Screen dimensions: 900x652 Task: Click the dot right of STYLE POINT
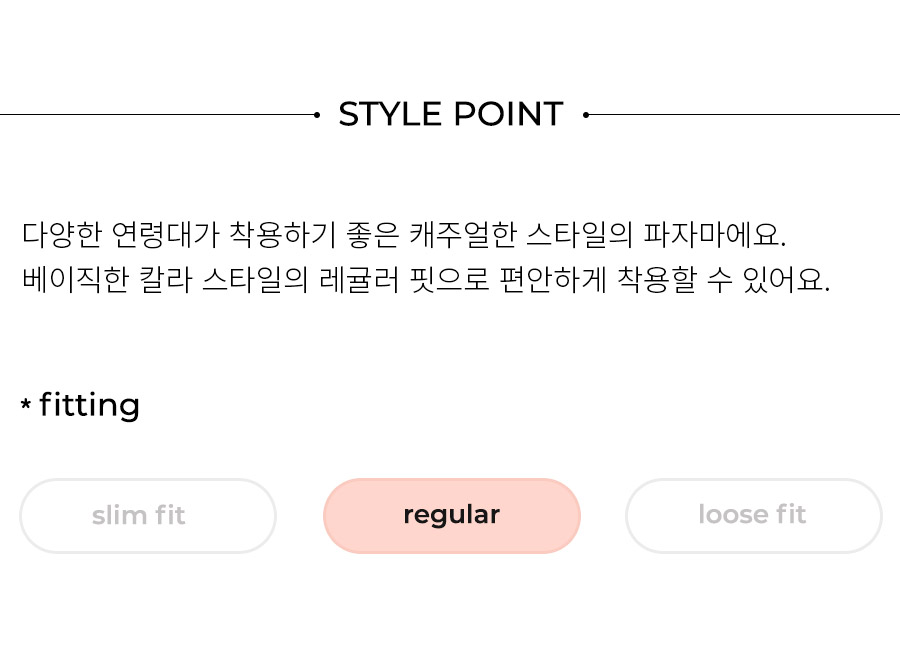585,115
